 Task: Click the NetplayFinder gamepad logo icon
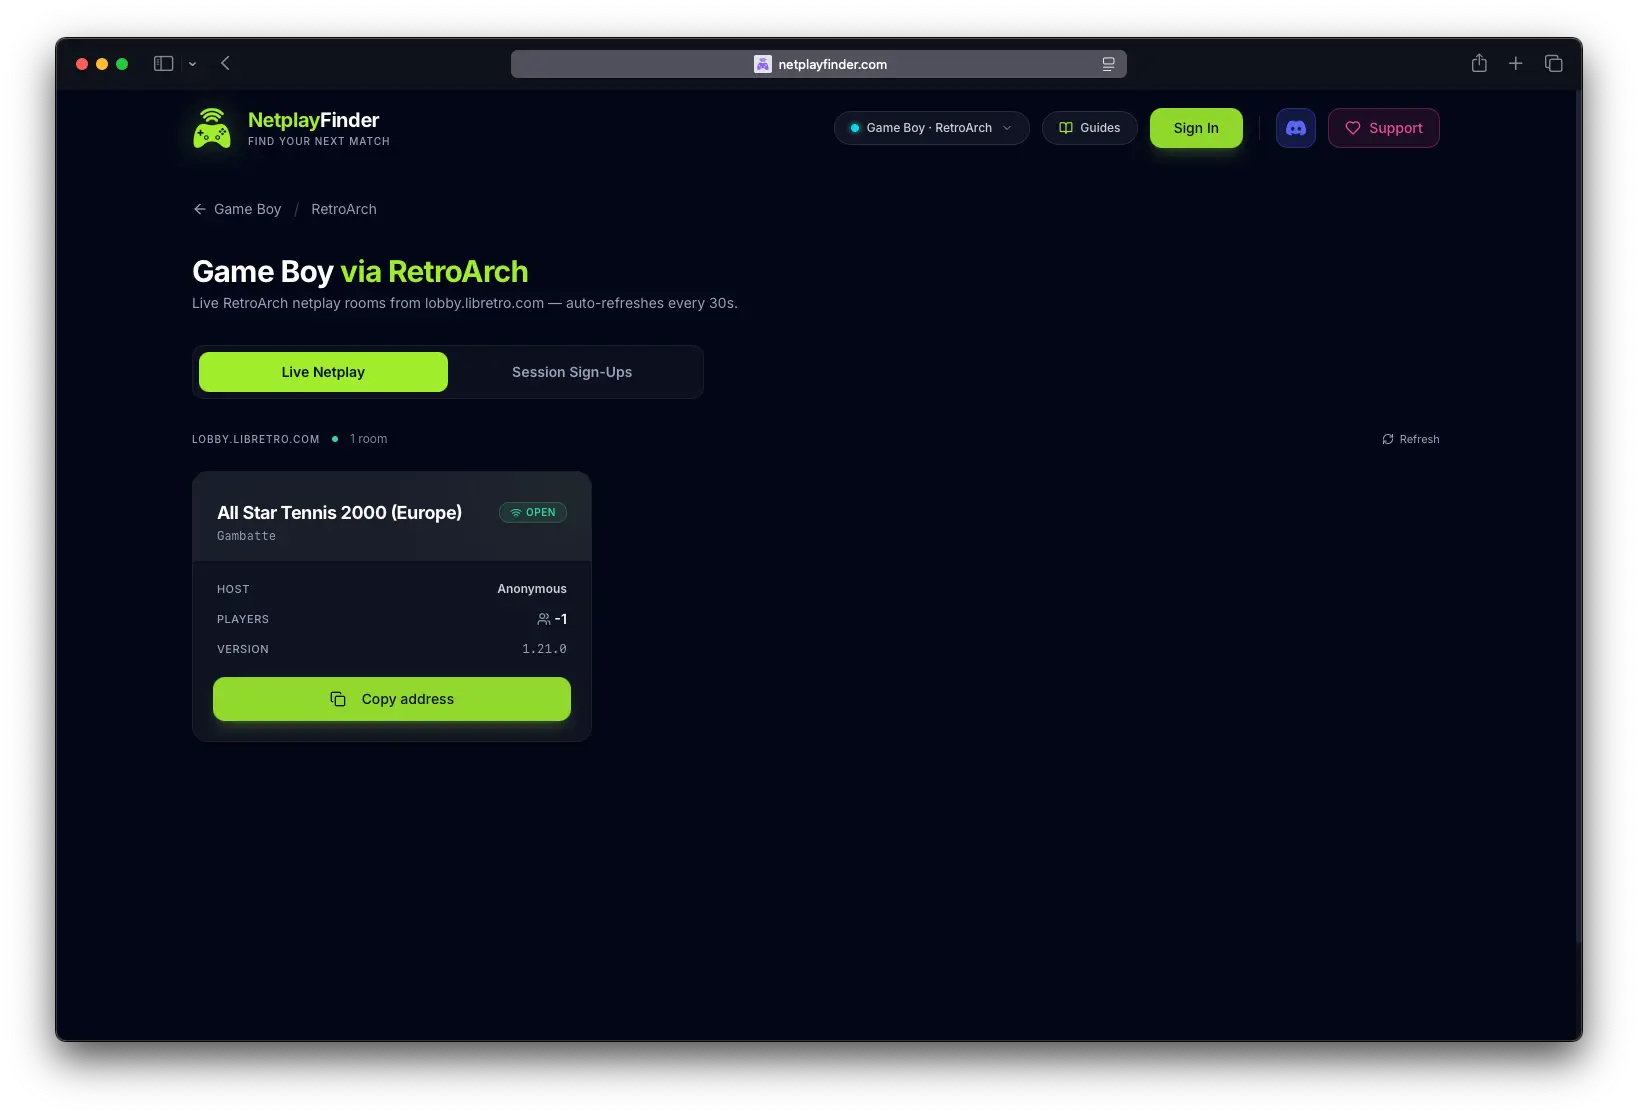(x=212, y=128)
